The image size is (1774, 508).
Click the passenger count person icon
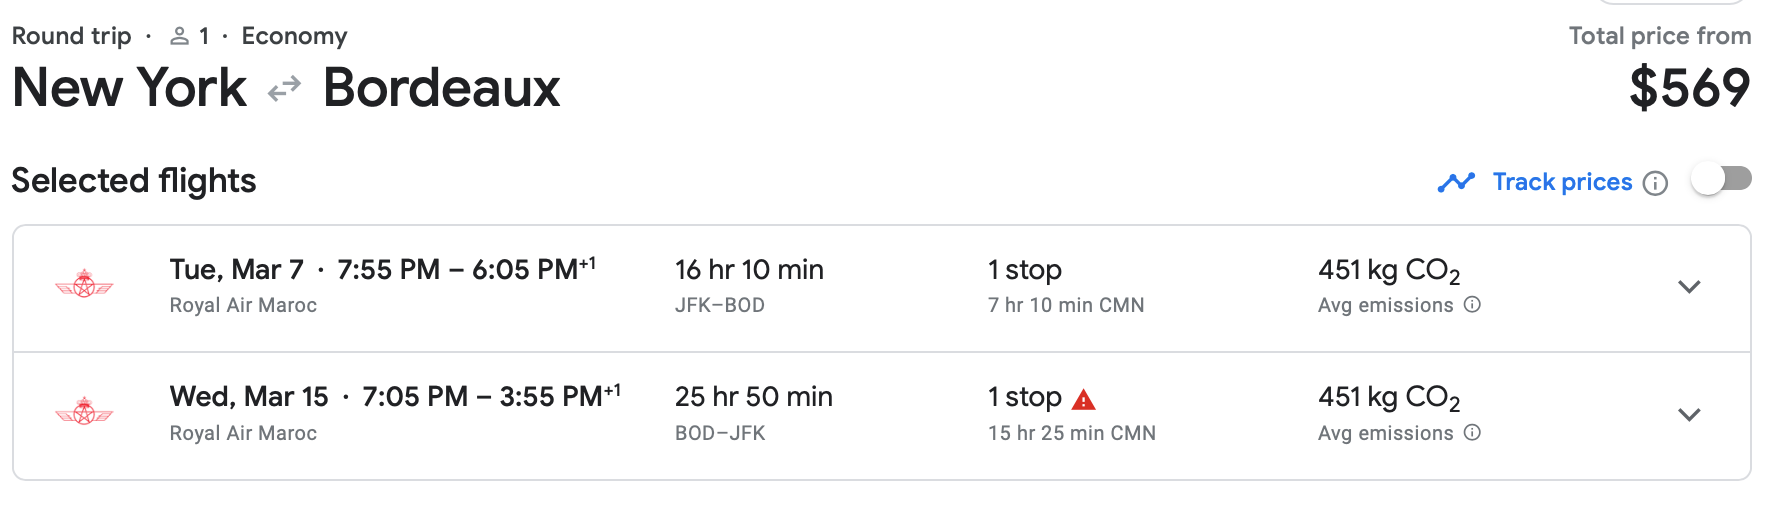click(180, 36)
